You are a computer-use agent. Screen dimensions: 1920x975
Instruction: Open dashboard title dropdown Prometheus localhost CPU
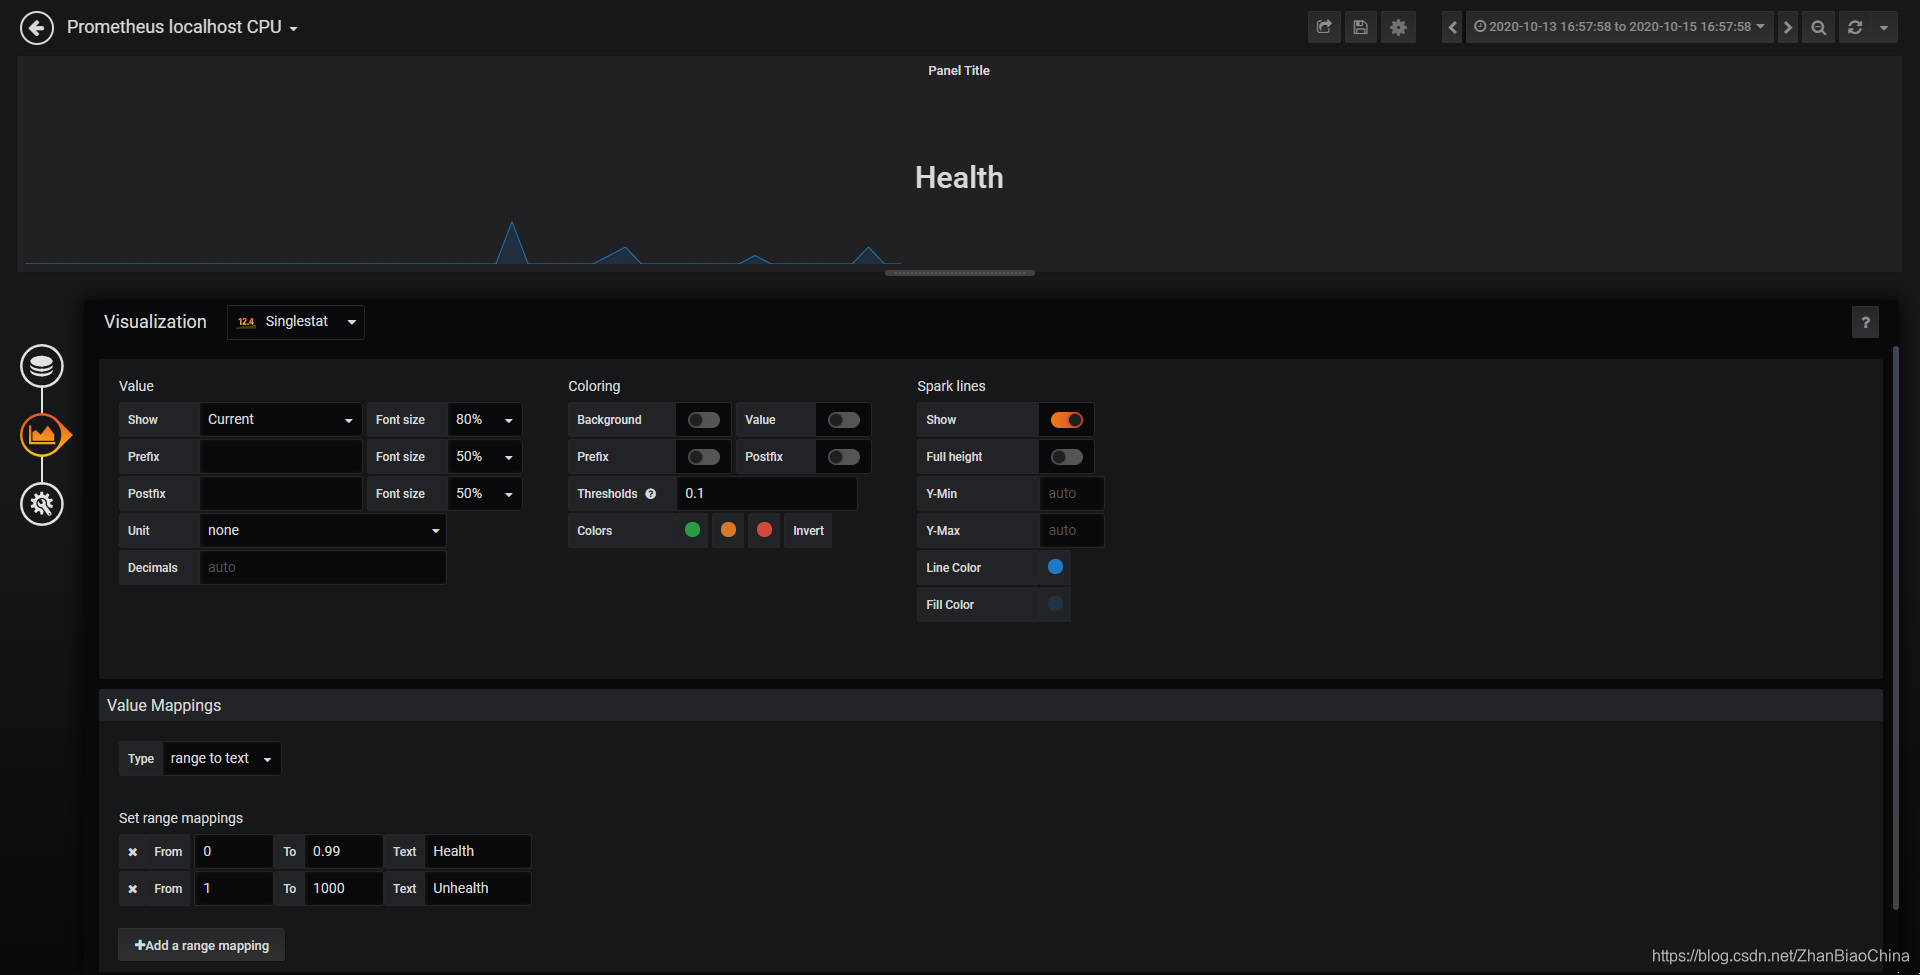[x=182, y=27]
